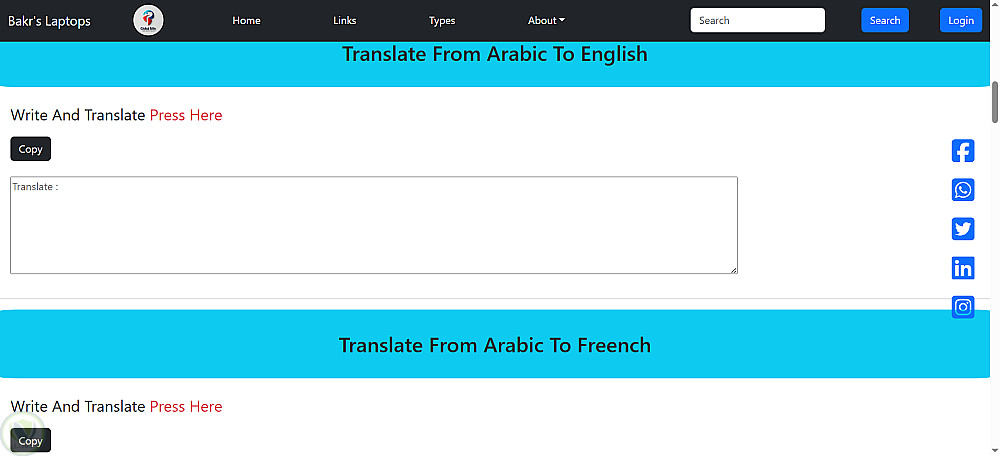Image resolution: width=1000 pixels, height=456 pixels.
Task: Click the page vertical scrollbar thumb
Action: (995, 100)
